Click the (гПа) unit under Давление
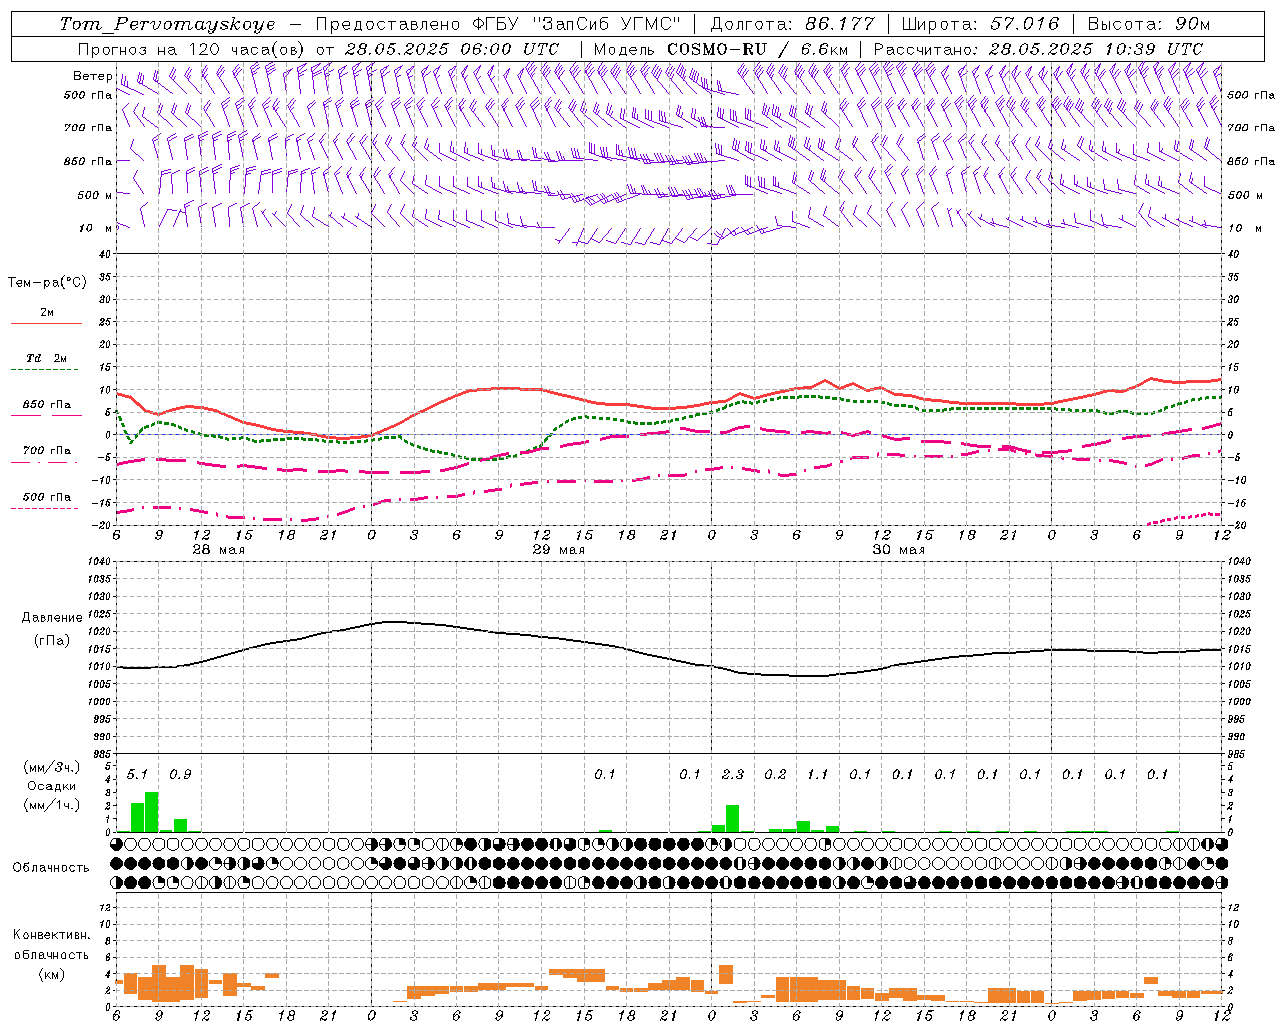 [x=51, y=640]
